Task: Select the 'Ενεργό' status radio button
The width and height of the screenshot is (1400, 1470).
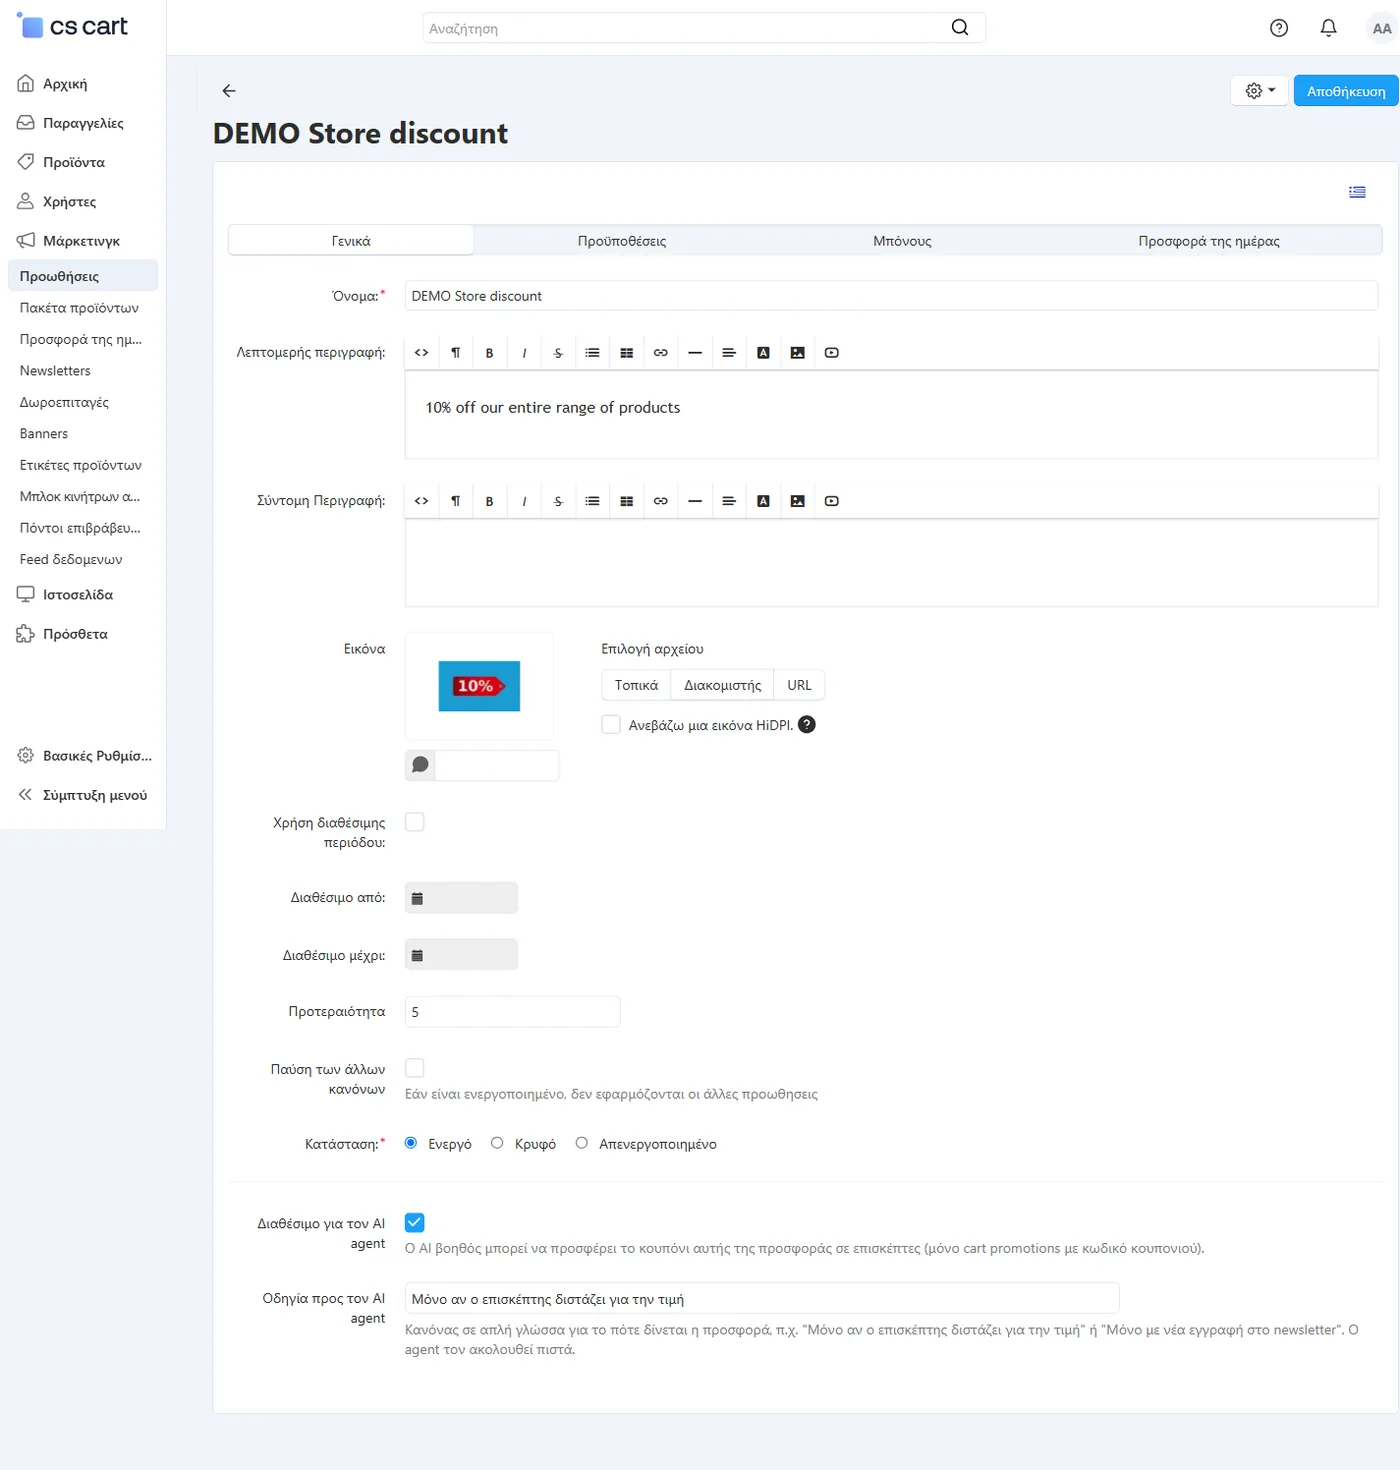Action: [411, 1143]
